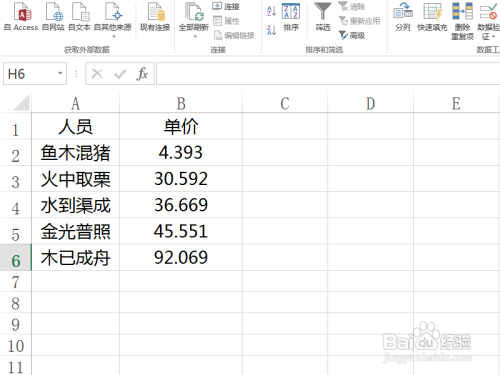Screen dimensions: 500x375
Task: Sort descending Z to A
Action: 271,30
